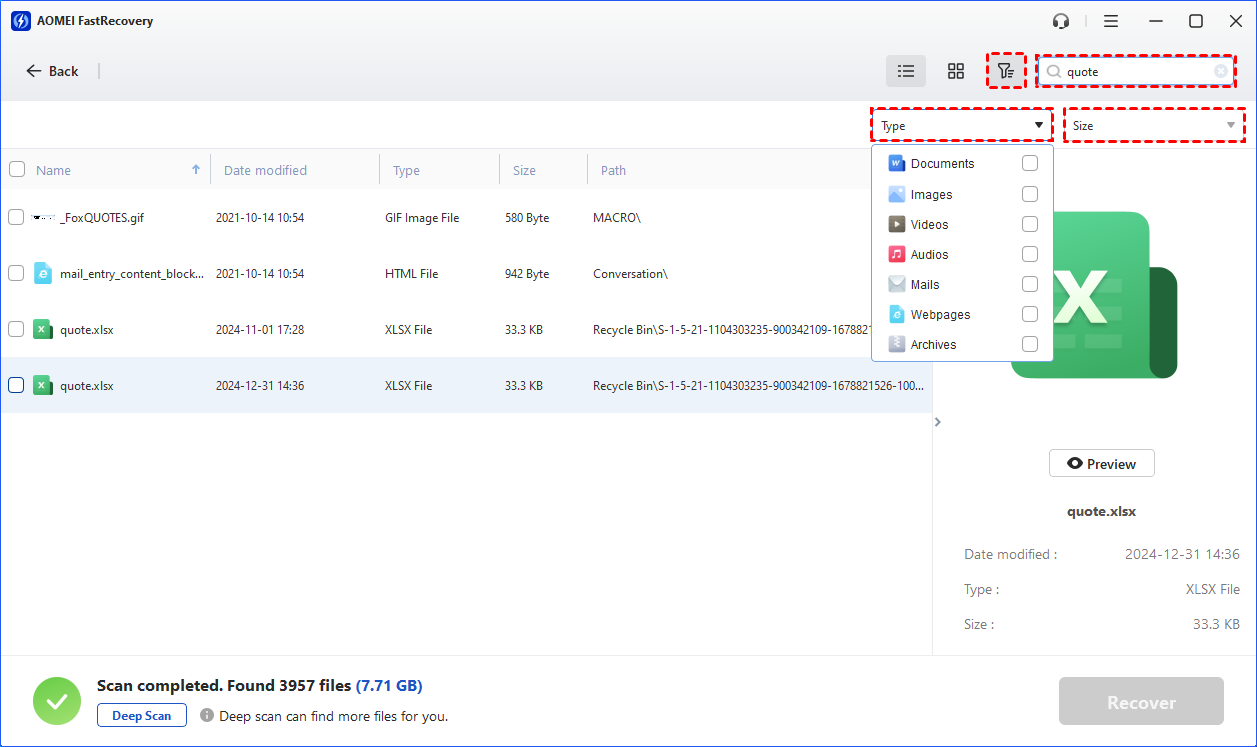
Task: Open the support headset icon
Action: click(x=1061, y=21)
